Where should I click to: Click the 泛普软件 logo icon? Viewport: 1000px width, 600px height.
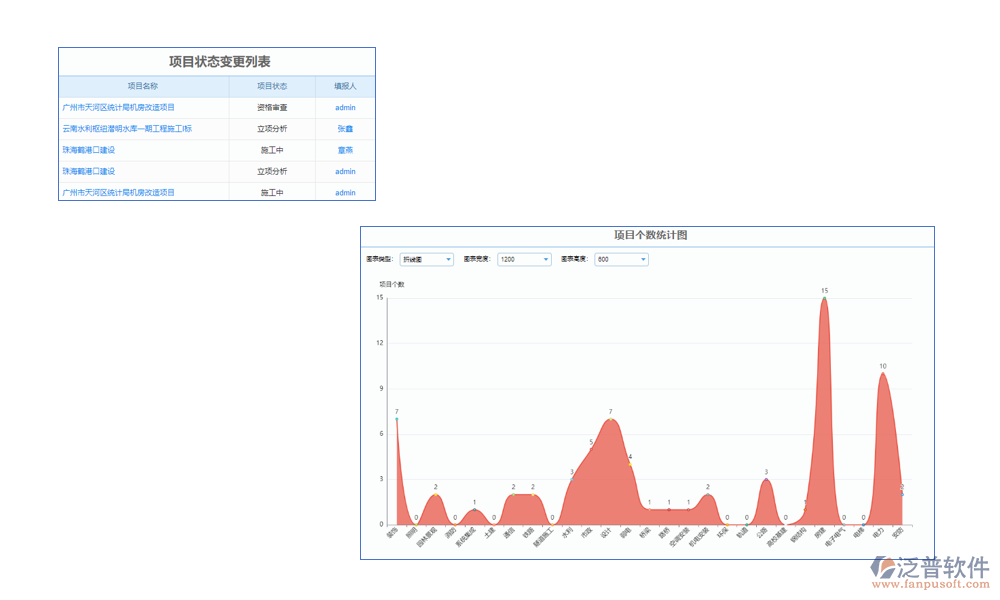[x=881, y=568]
